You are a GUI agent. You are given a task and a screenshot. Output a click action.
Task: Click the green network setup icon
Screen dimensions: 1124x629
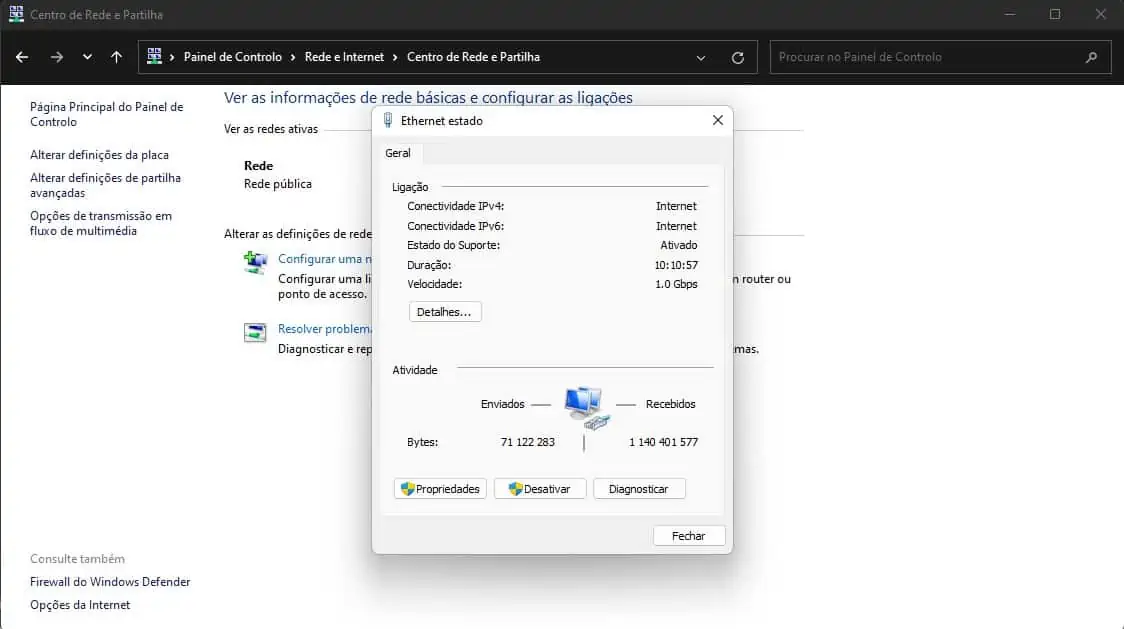[256, 262]
